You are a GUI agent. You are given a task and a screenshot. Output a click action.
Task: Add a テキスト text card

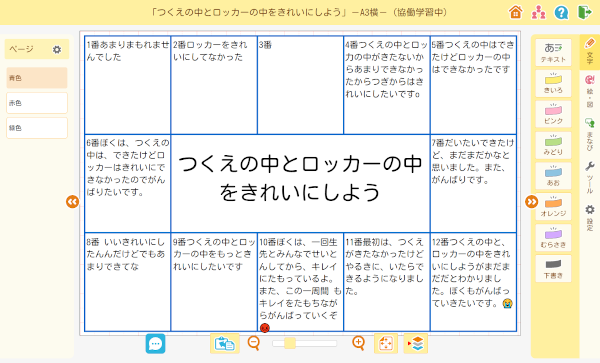tap(553, 52)
